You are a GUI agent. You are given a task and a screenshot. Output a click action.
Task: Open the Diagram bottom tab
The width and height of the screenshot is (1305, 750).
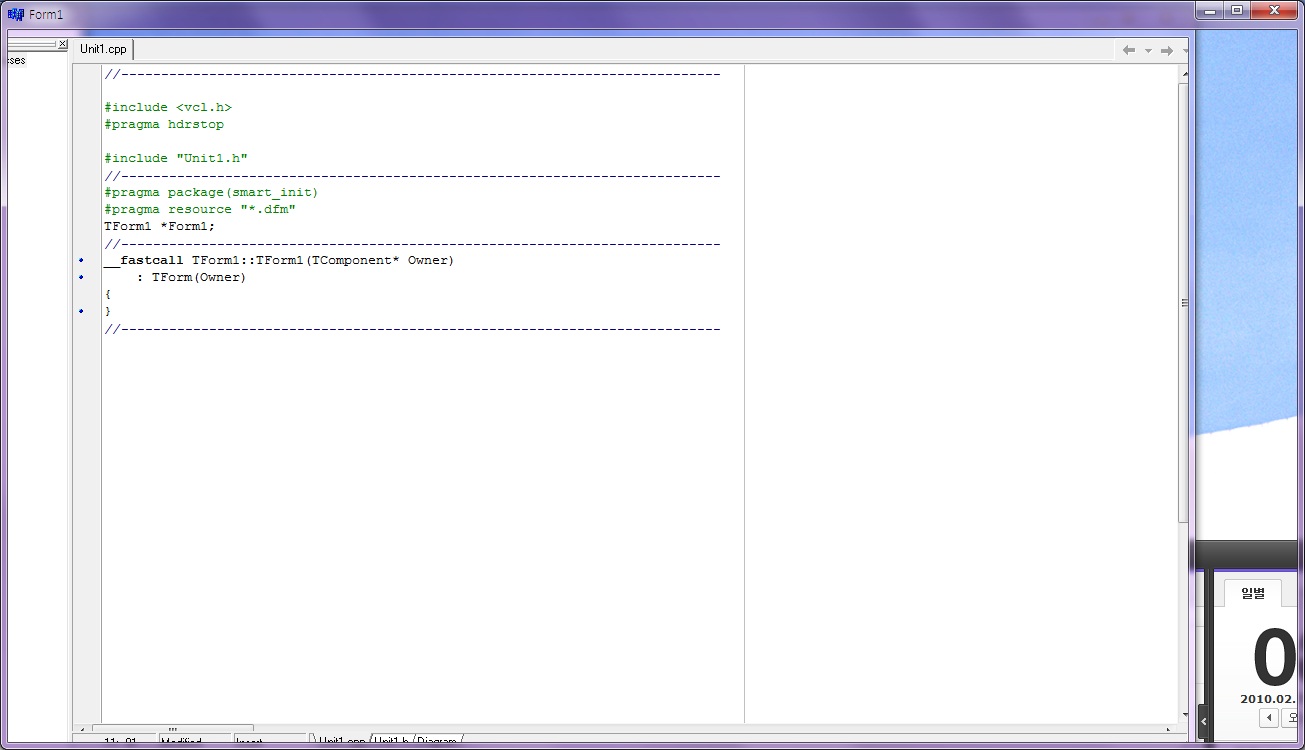437,742
